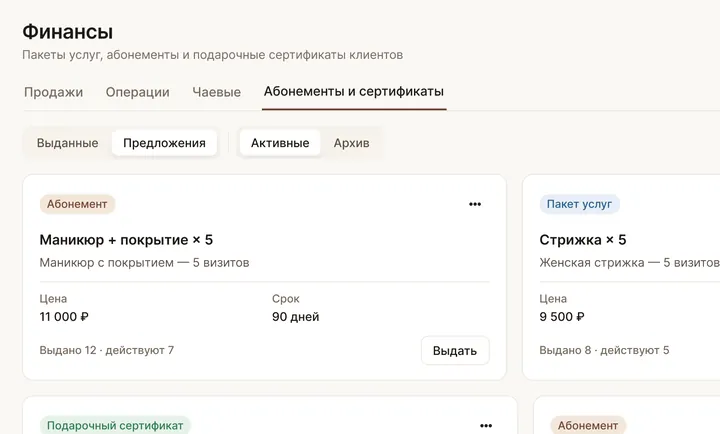Switch the view to Выданные
The width and height of the screenshot is (720, 434).
point(68,143)
